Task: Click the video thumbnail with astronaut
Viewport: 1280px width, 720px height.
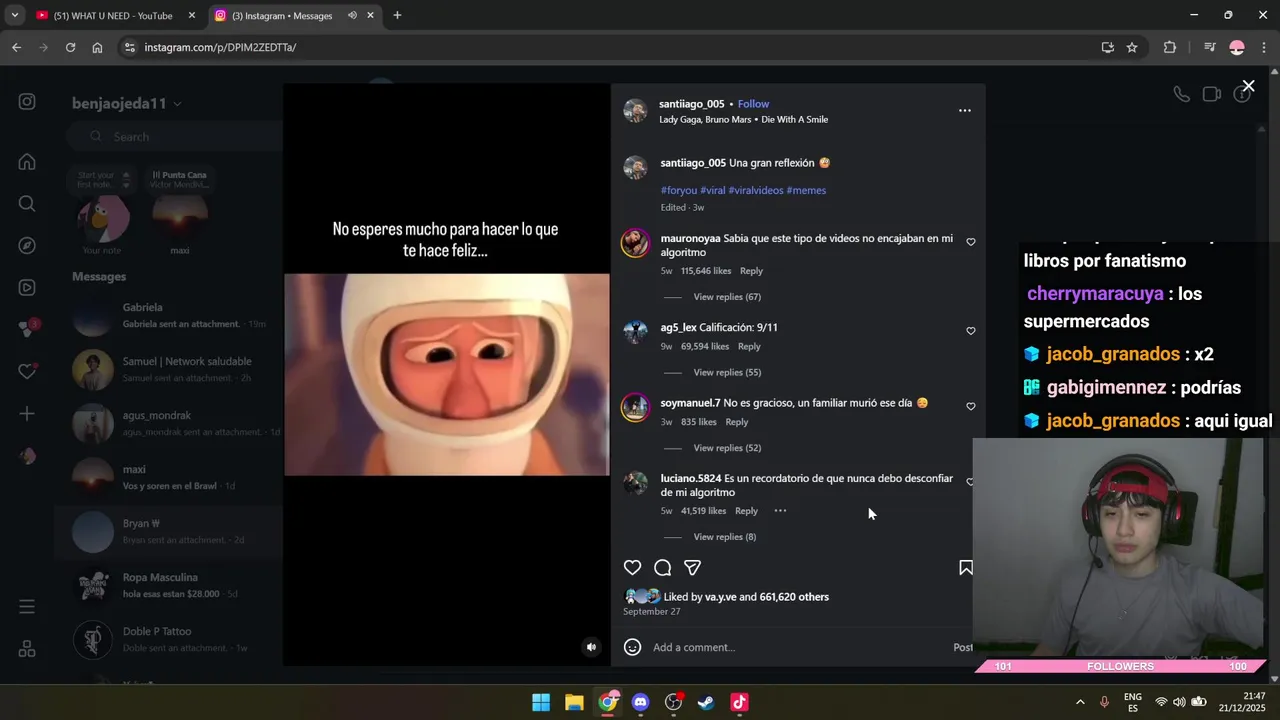Action: (x=447, y=375)
